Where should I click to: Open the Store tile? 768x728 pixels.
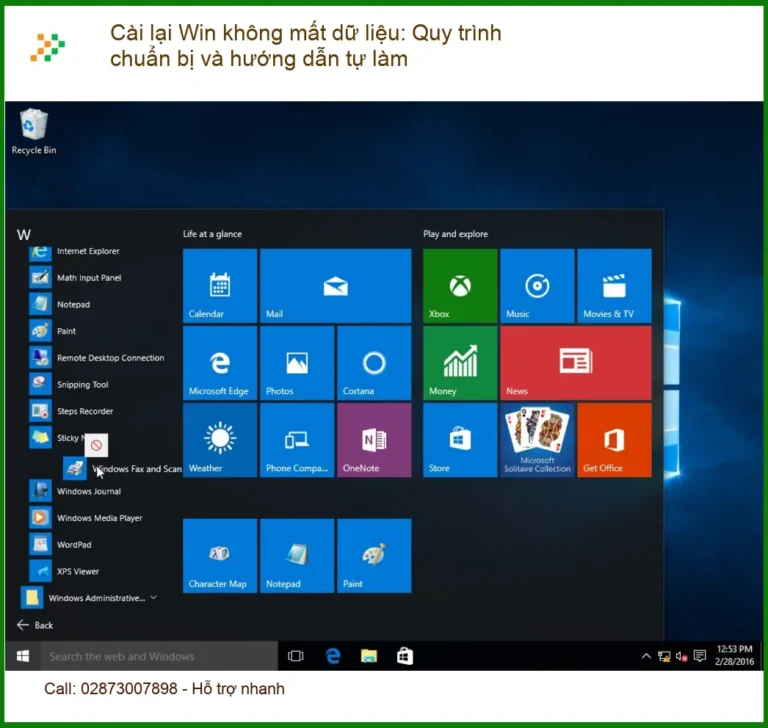pyautogui.click(x=460, y=440)
